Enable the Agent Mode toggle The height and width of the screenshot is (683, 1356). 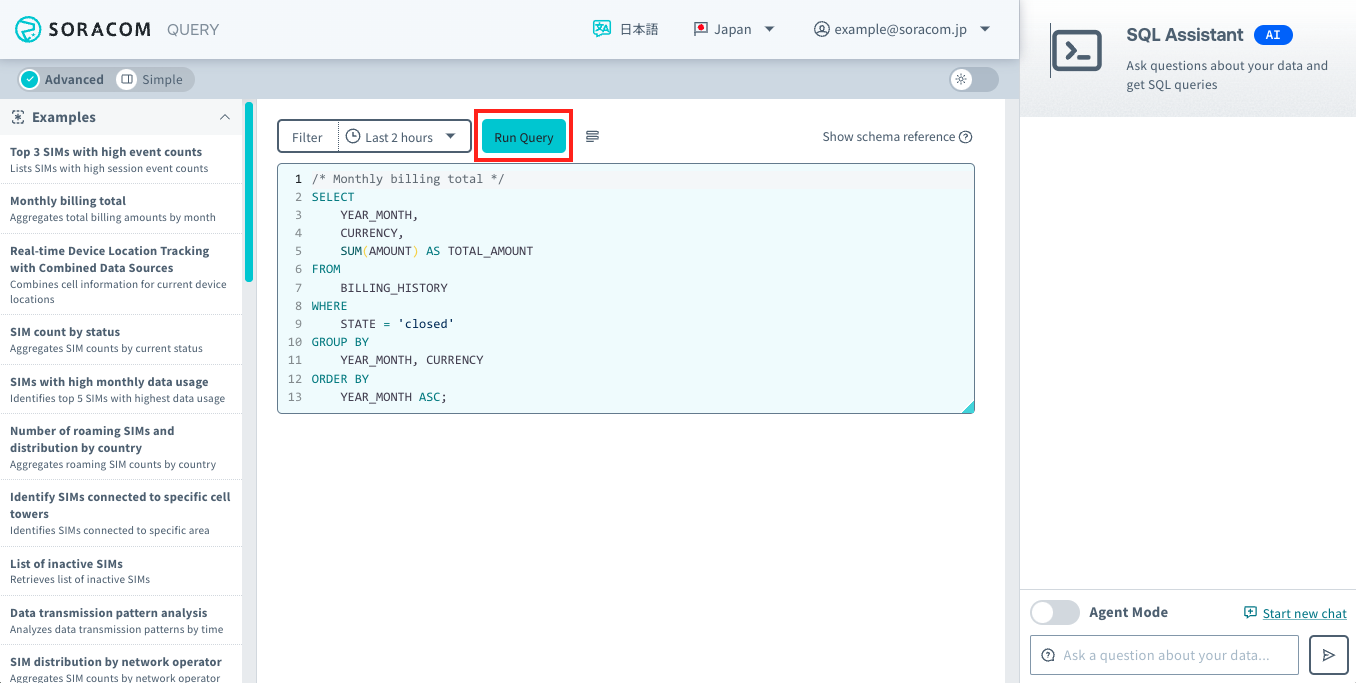[x=1054, y=612]
